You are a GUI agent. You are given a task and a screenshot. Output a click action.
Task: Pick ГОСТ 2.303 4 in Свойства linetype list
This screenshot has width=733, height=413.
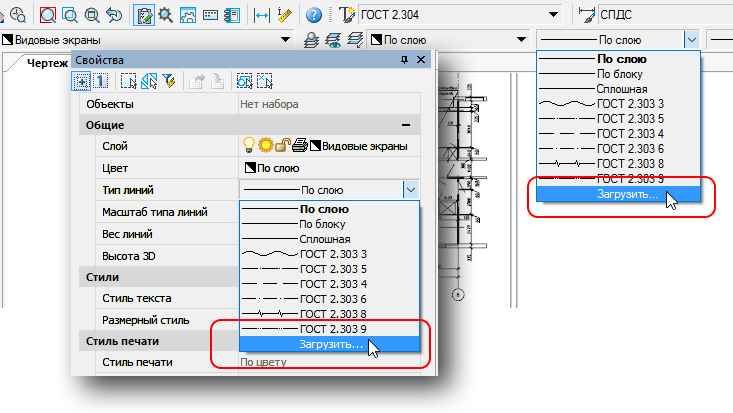coord(329,284)
